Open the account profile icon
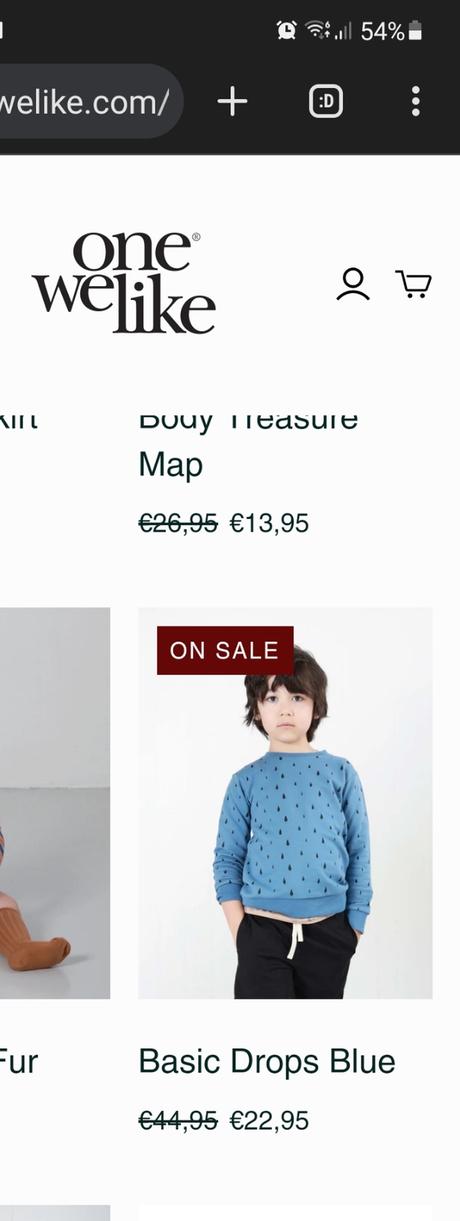This screenshot has width=460, height=1221. [x=352, y=284]
